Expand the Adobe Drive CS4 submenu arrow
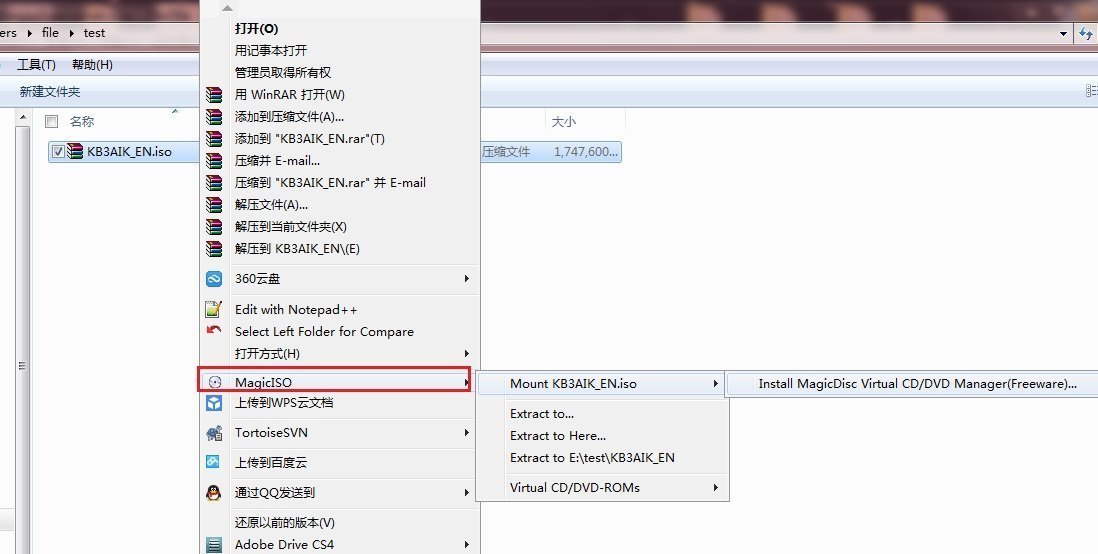The height and width of the screenshot is (554, 1098). (466, 544)
